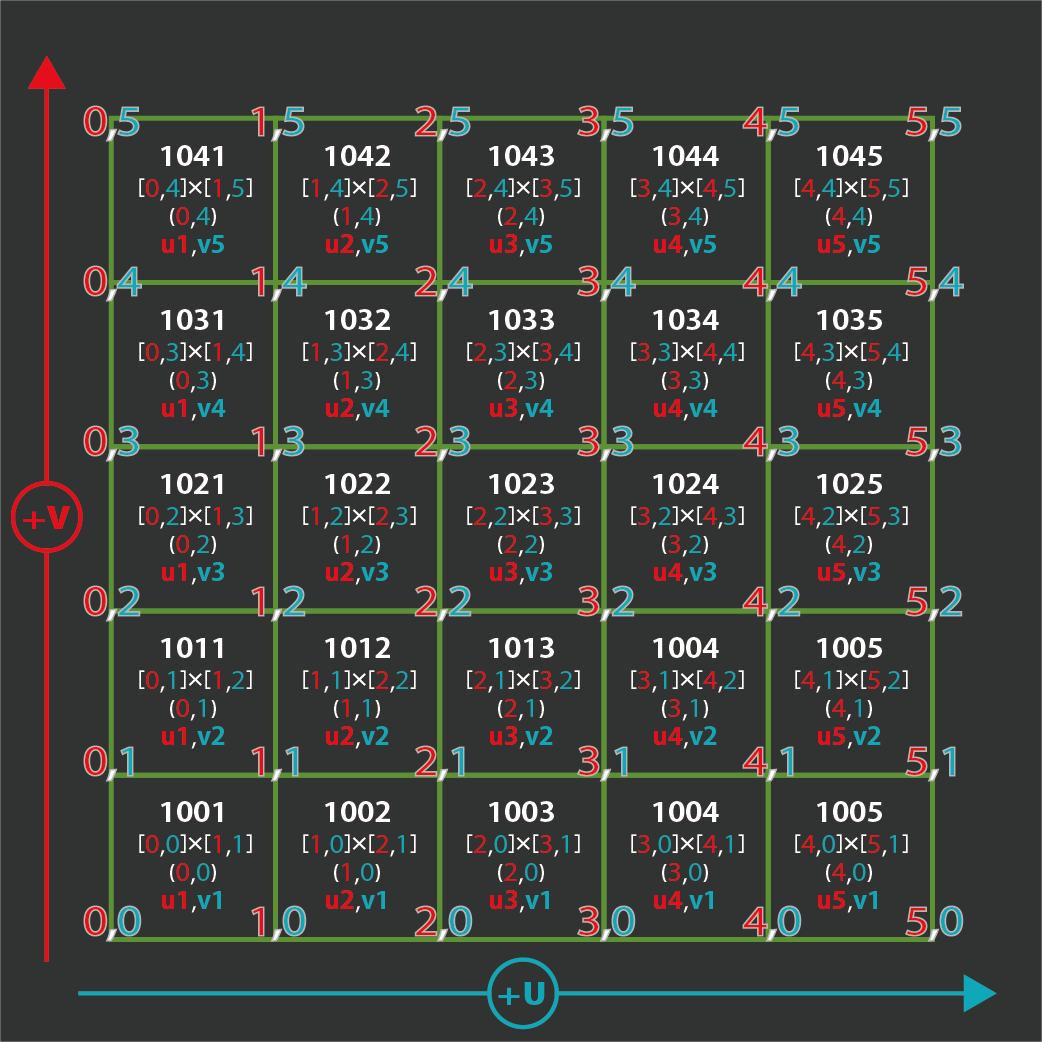This screenshot has height=1042, width=1042.
Task: Select the tile labeled u4,v2
Action: tap(685, 692)
